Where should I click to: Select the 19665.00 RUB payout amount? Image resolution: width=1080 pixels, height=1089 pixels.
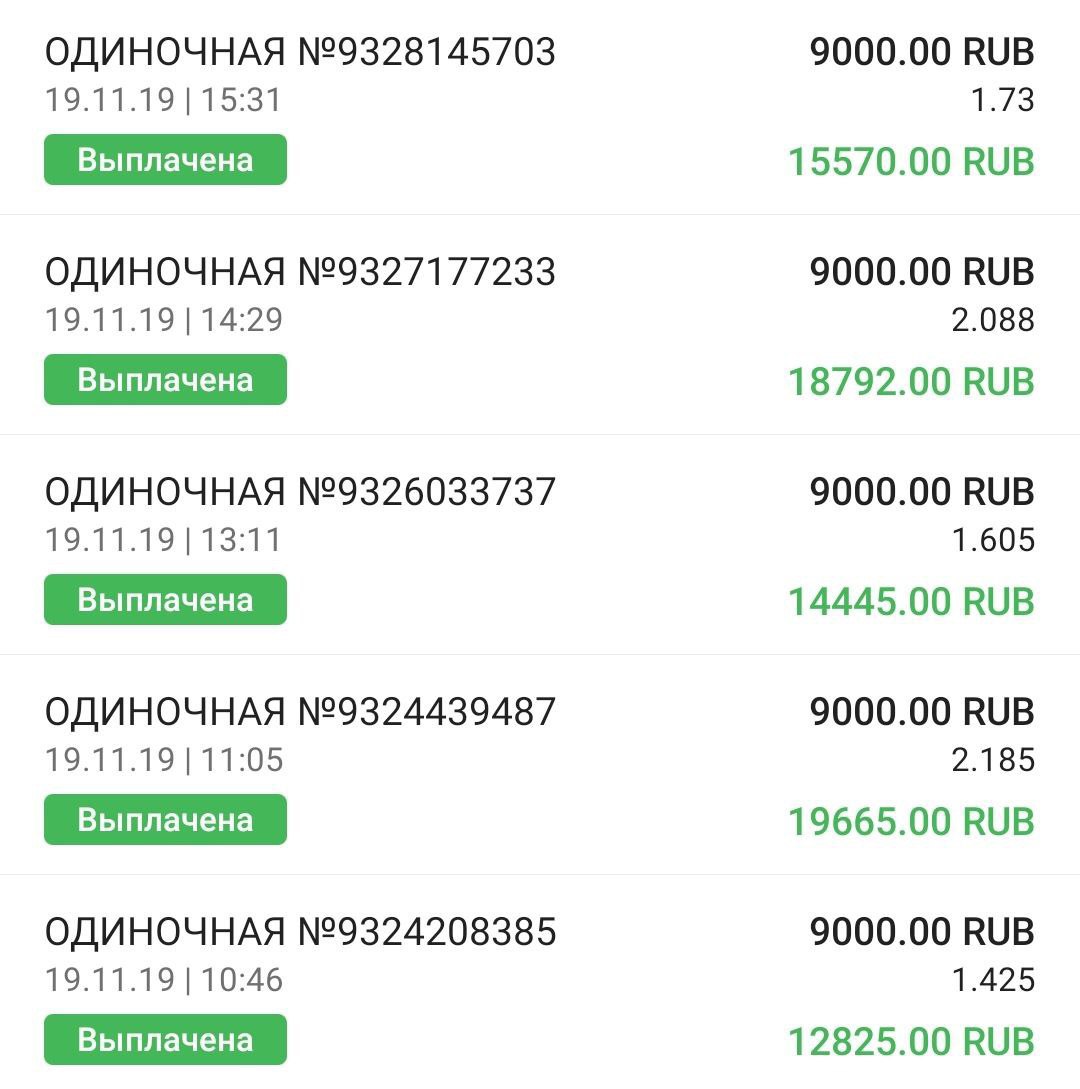tap(911, 822)
